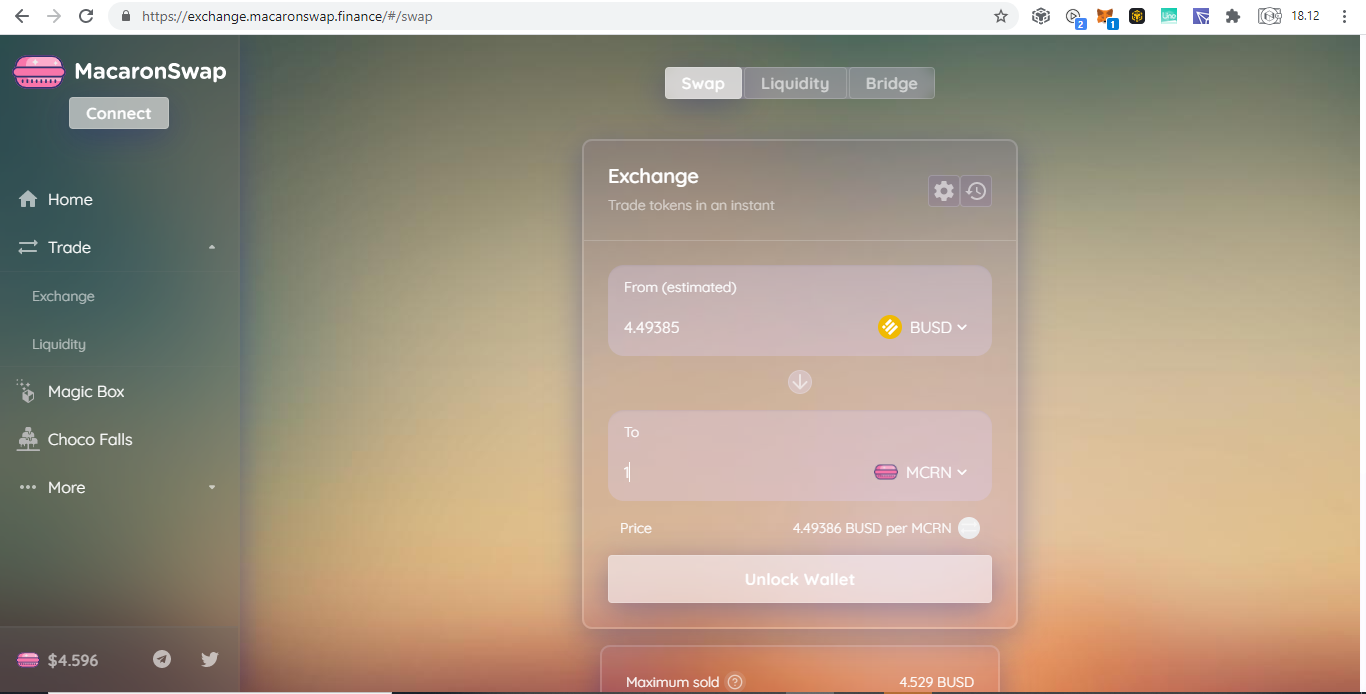Viewport: 1366px width, 694px height.
Task: Collapse the Trade menu section
Action: tap(212, 247)
